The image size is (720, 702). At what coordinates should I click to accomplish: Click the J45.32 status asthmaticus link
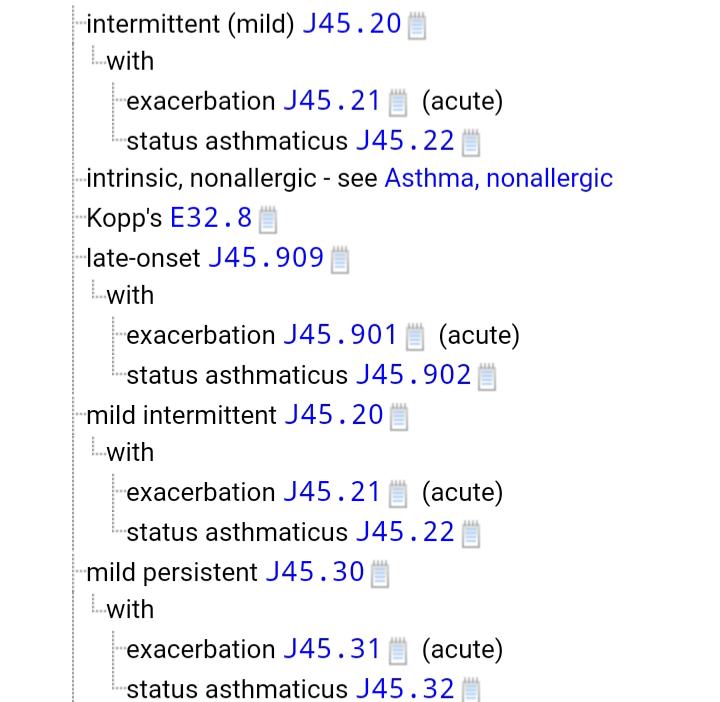tap(405, 689)
